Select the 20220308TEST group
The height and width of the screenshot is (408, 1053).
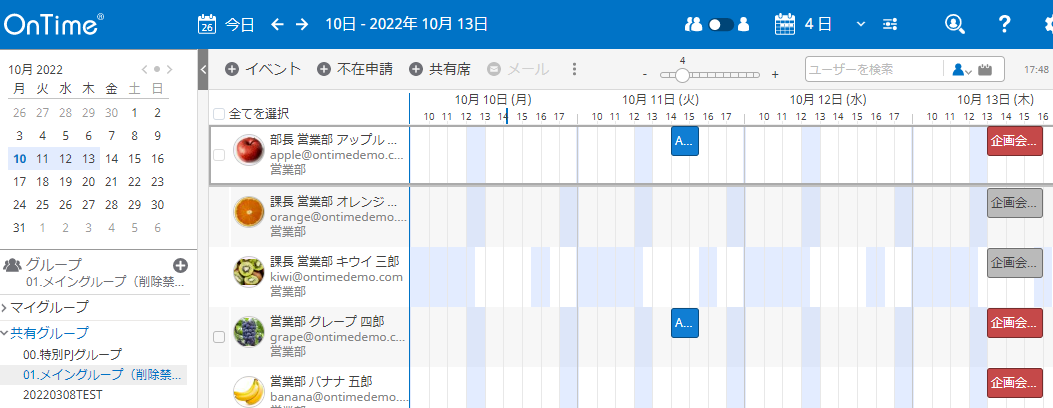tap(62, 394)
